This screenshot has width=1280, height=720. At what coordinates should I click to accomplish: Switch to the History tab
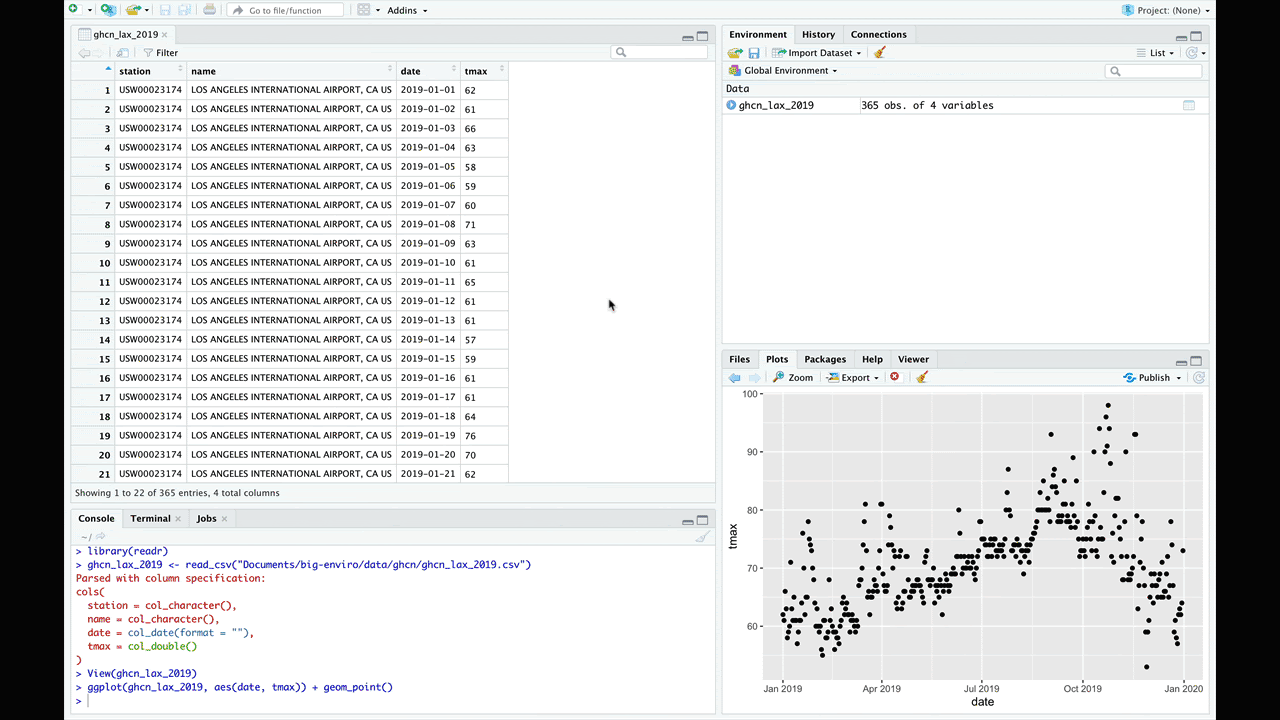818,34
